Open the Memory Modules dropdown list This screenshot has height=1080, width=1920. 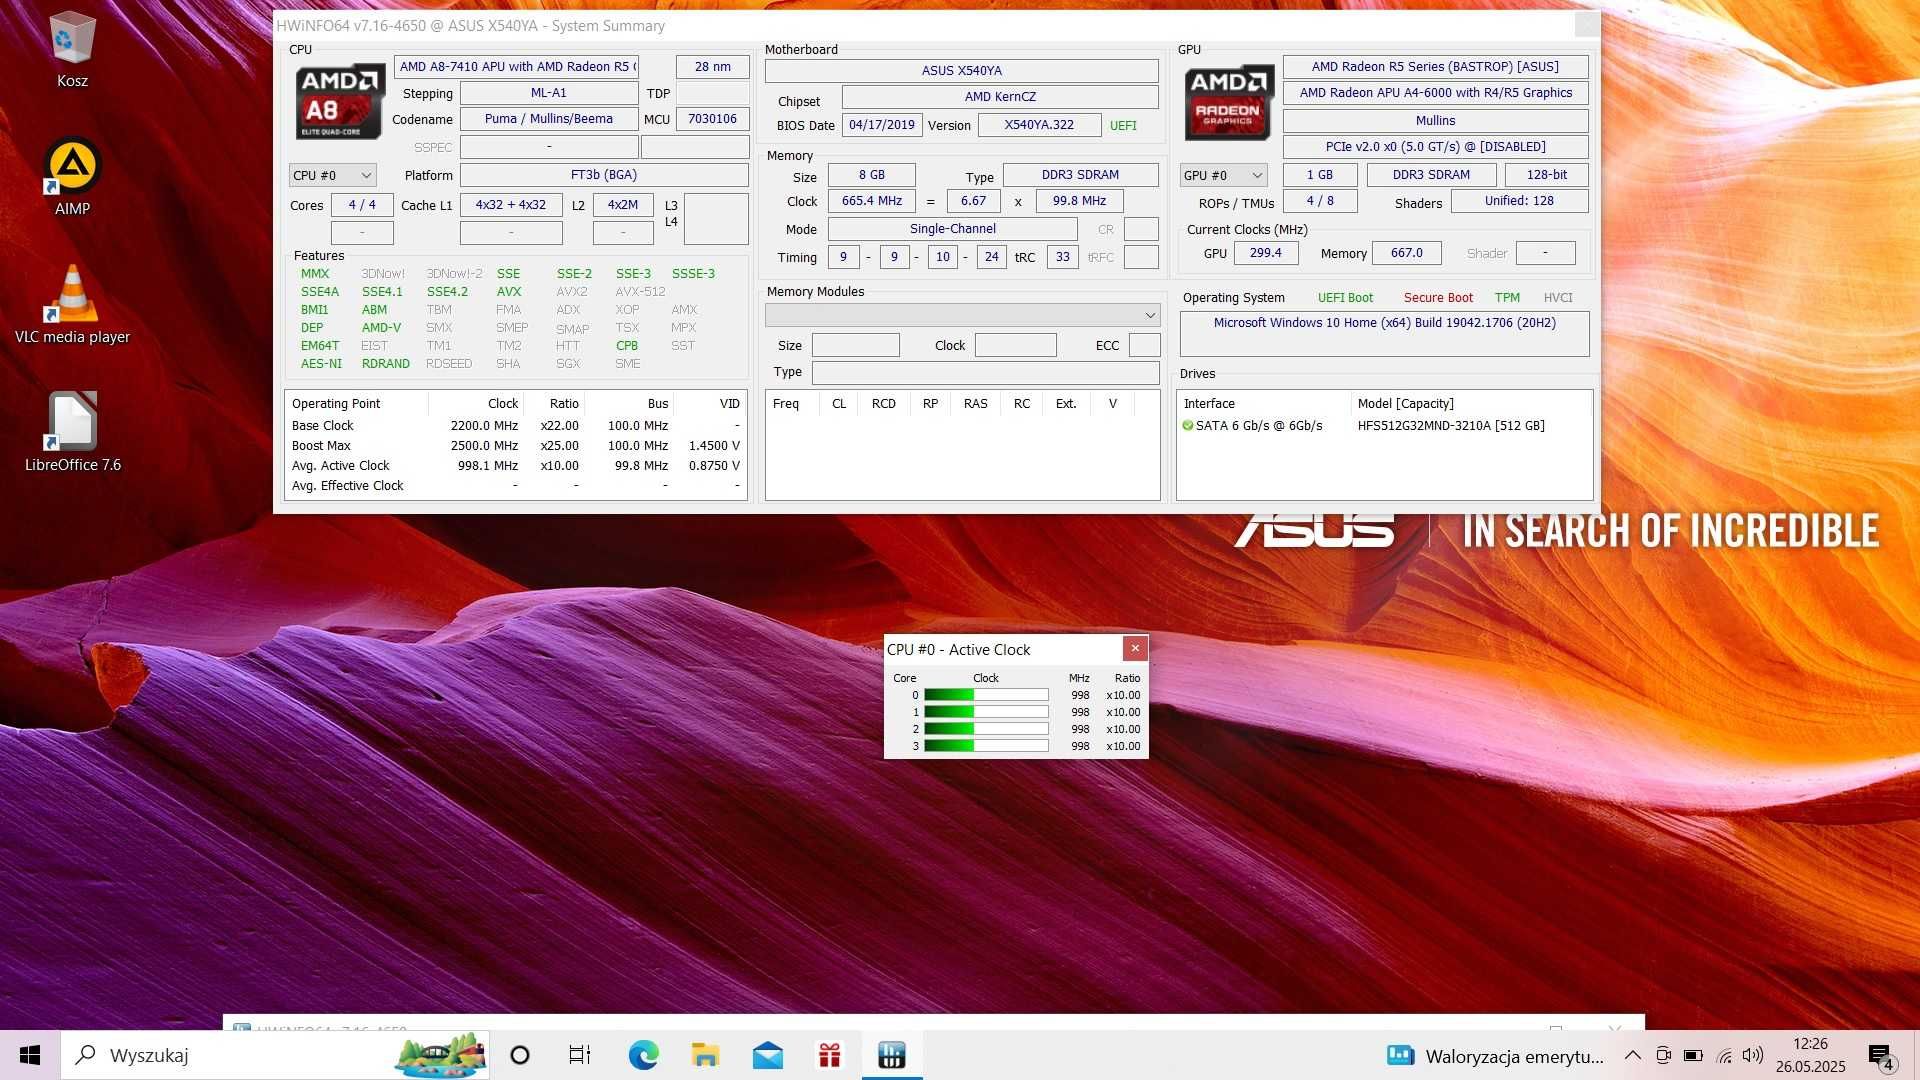tap(963, 315)
